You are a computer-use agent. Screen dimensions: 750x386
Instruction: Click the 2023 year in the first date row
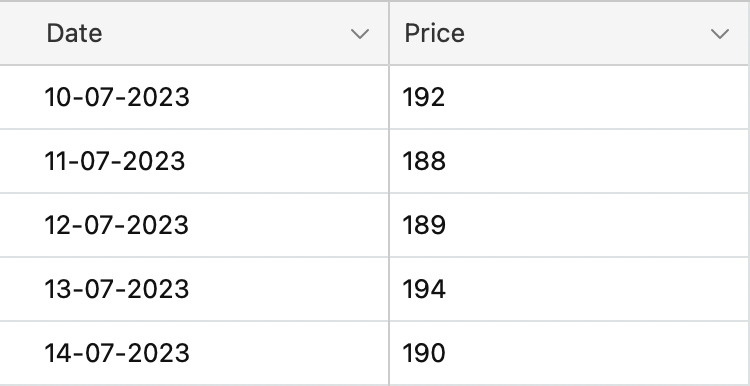click(159, 97)
